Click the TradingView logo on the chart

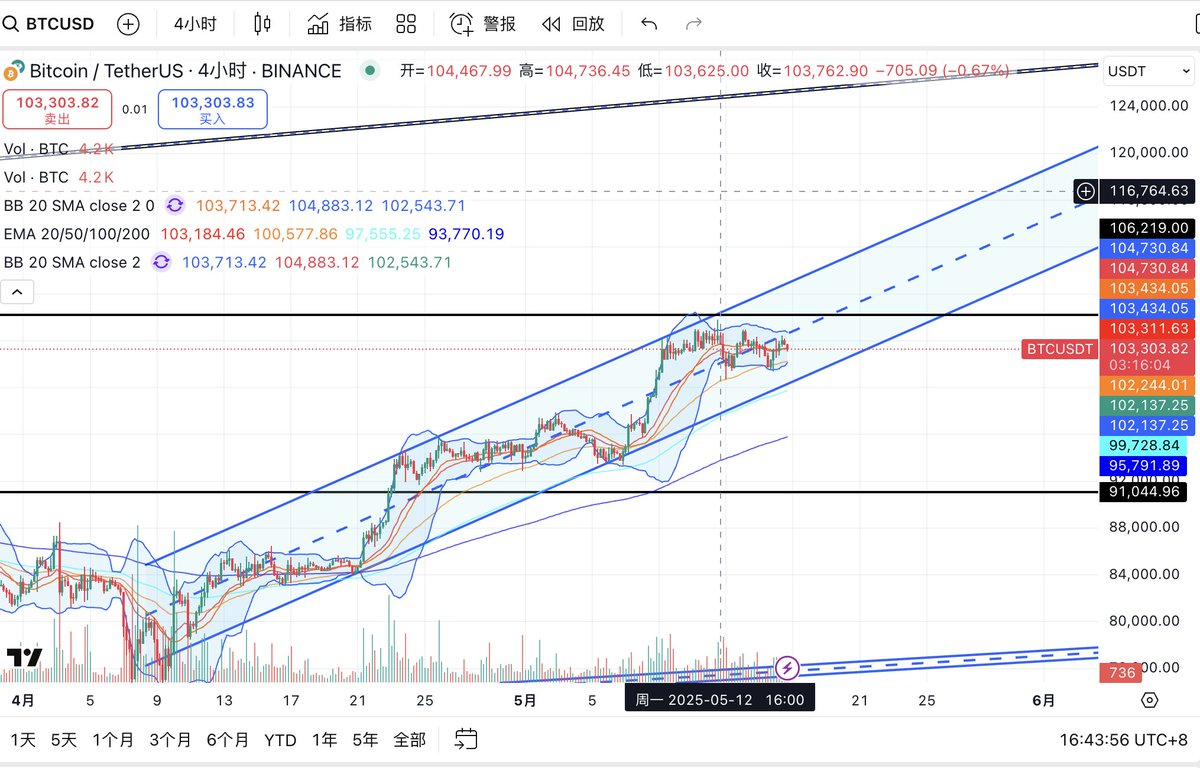24,657
